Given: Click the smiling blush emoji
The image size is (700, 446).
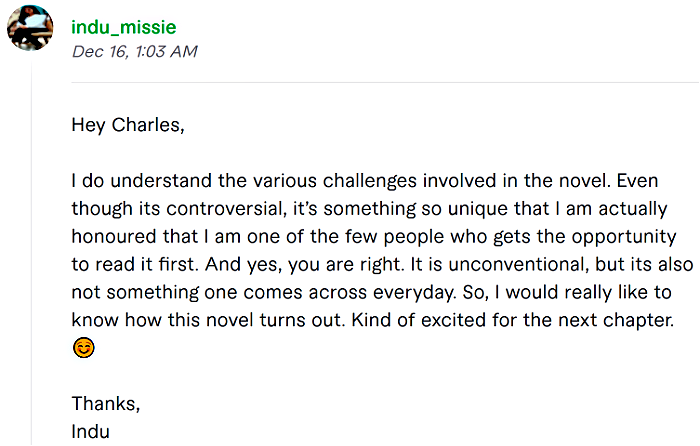Looking at the screenshot, I should 83,348.
